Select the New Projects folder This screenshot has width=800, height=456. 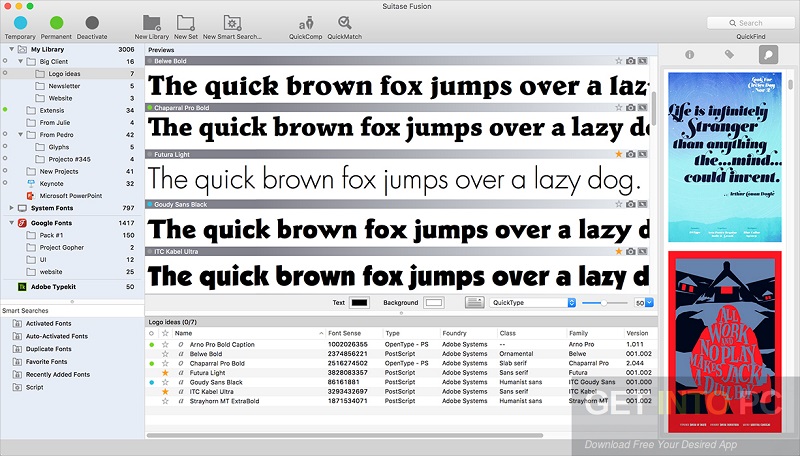pyautogui.click(x=59, y=171)
